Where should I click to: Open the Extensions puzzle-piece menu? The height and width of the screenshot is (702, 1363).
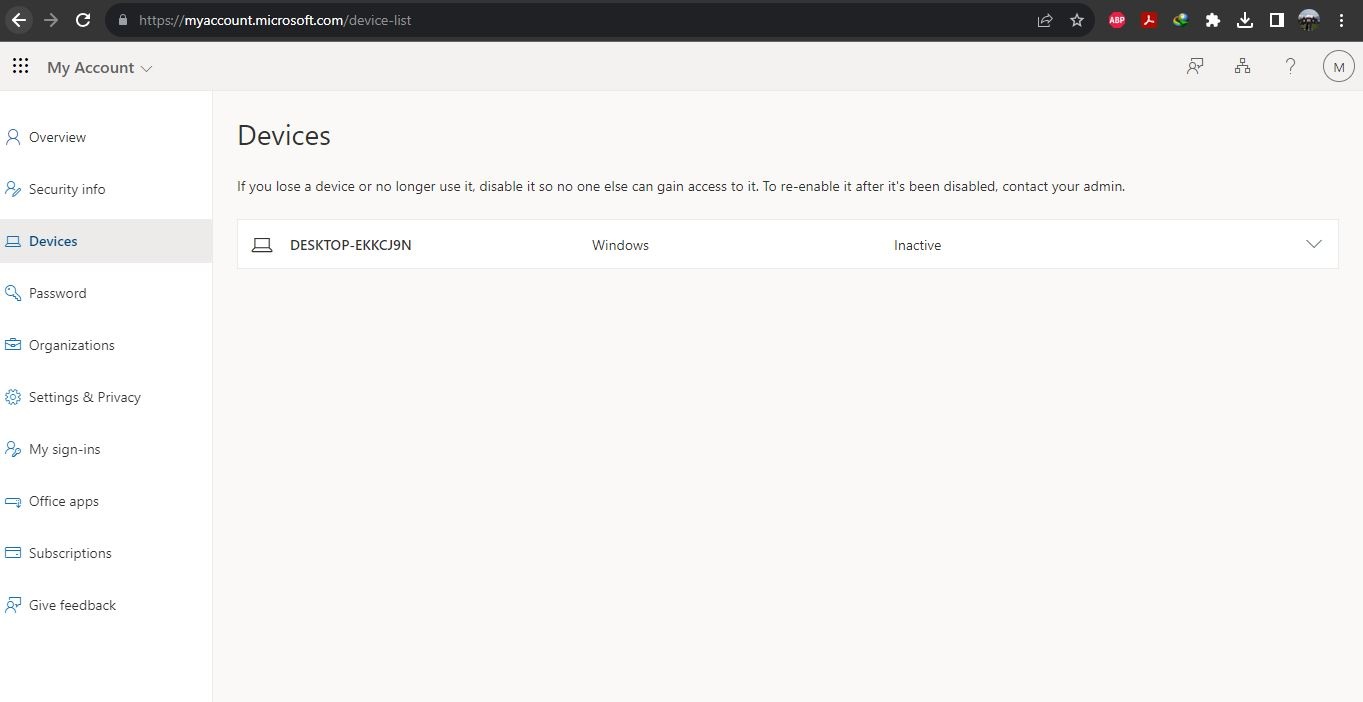point(1213,20)
